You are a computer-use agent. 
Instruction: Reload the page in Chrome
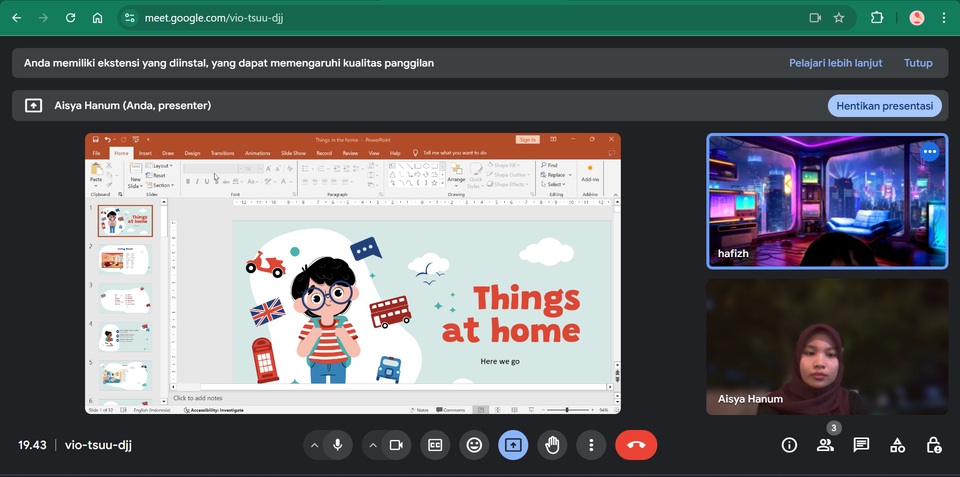[x=70, y=18]
